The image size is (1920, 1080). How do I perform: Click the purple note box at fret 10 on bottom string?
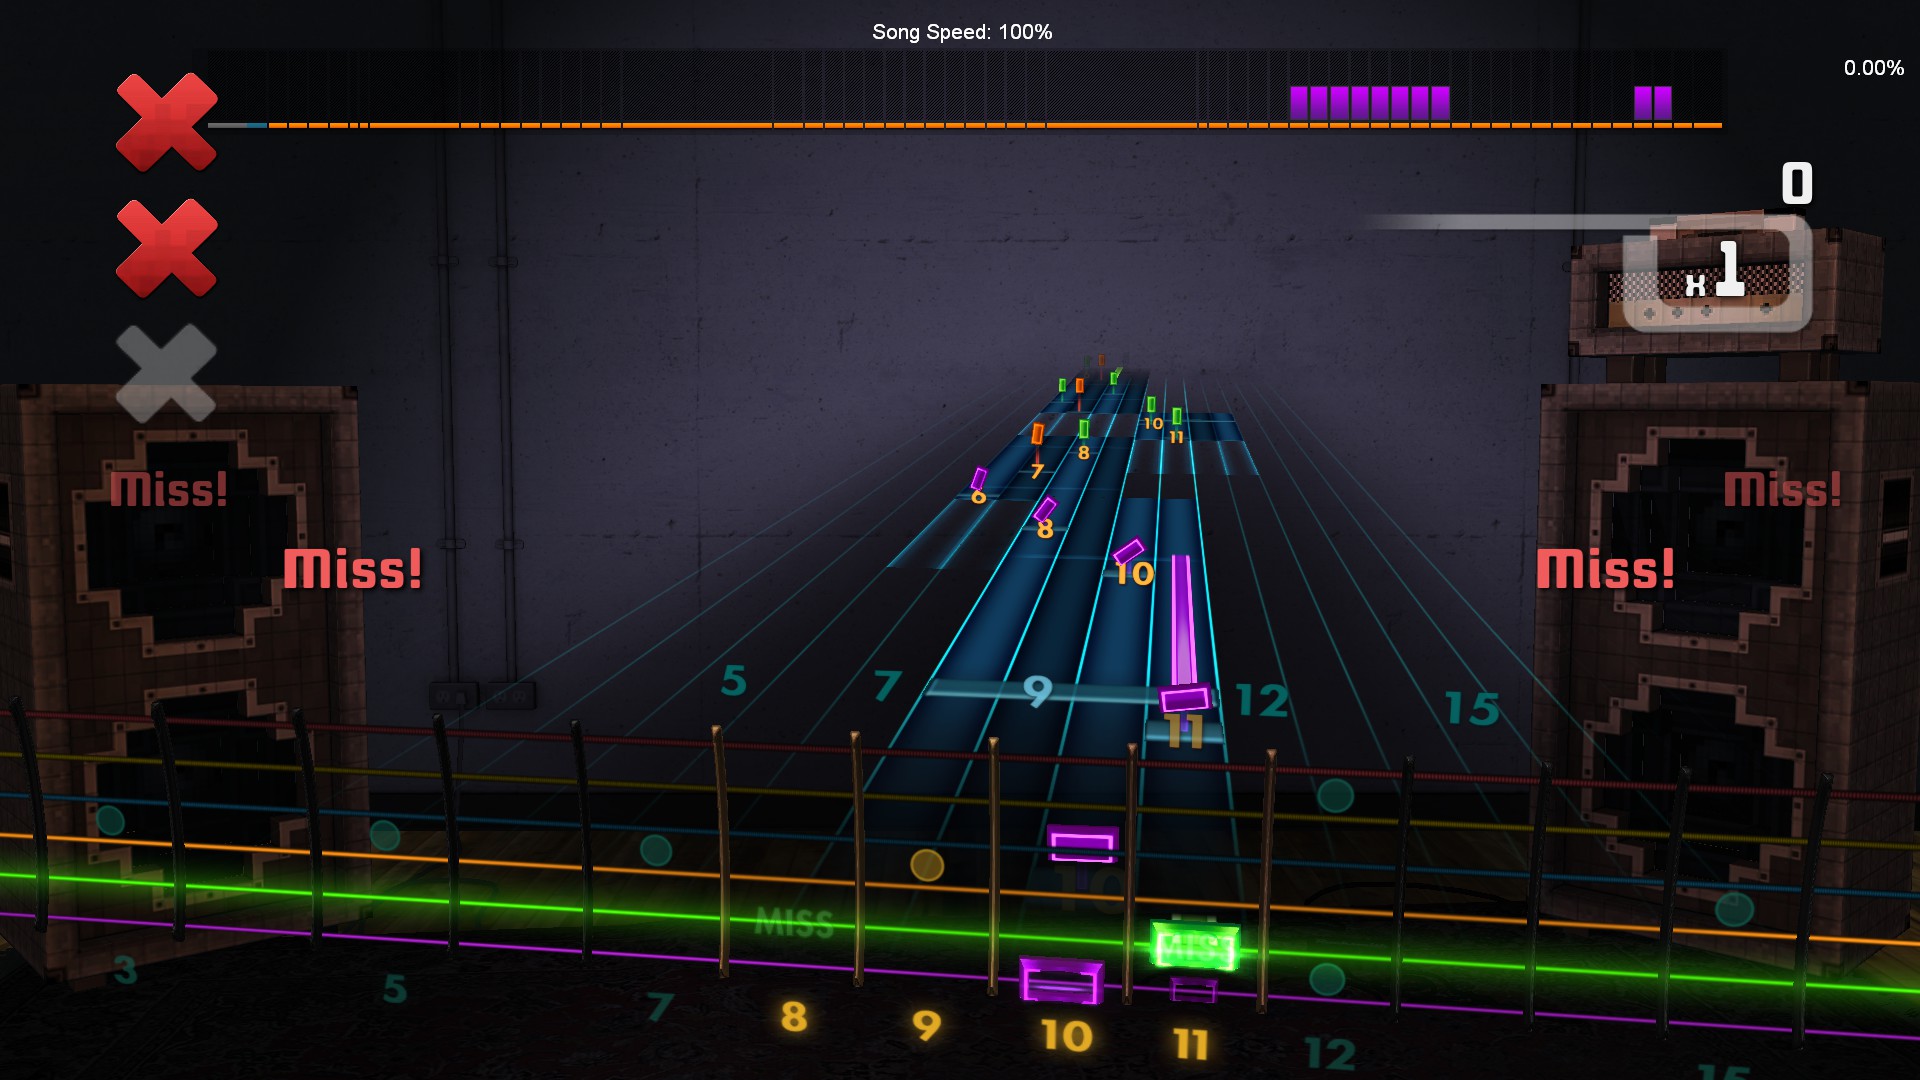click(x=1061, y=980)
